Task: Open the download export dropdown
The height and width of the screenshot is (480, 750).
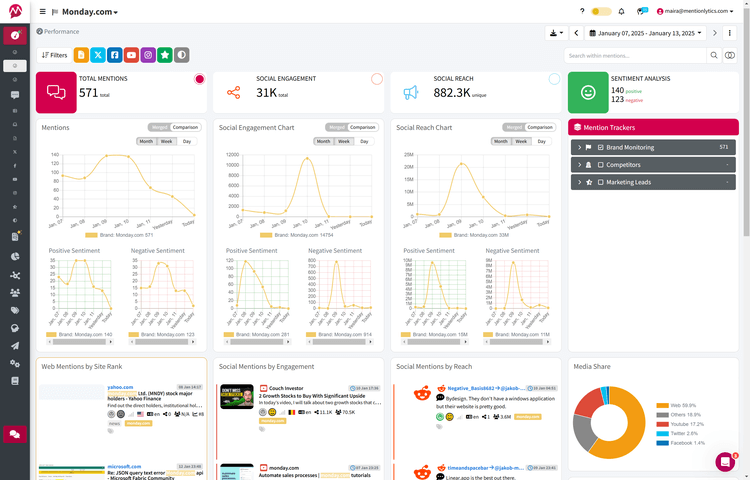Action: 556,33
